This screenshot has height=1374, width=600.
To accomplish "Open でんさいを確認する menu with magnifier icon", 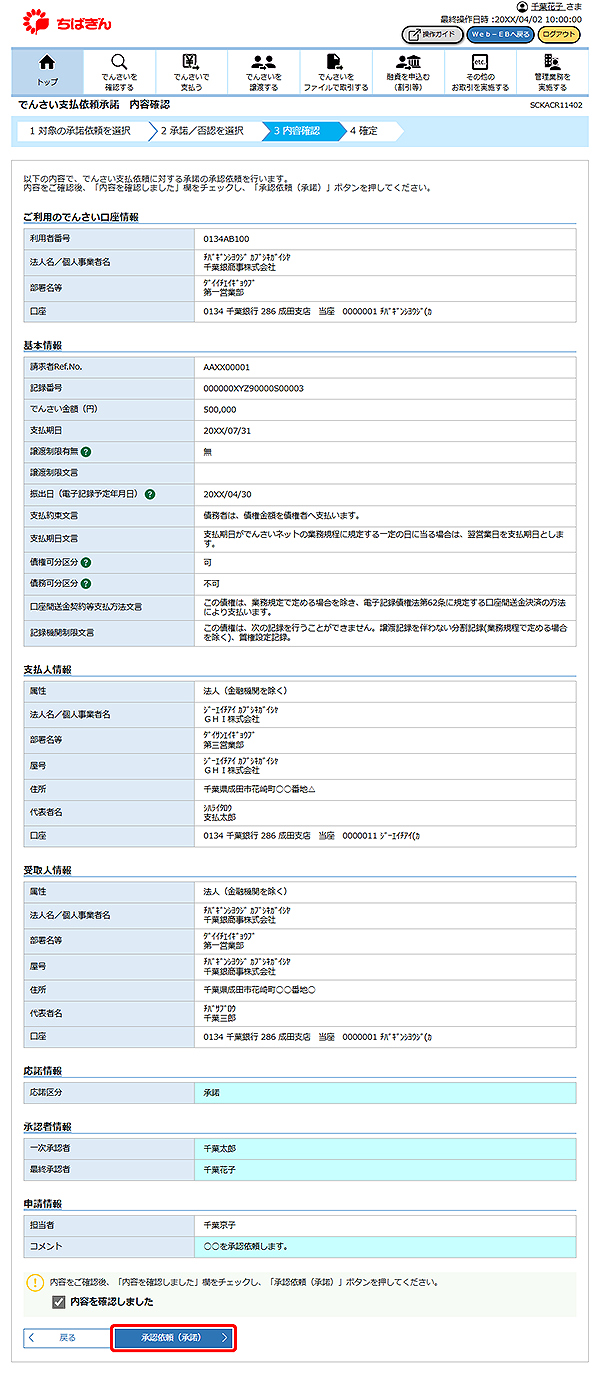I will 119,70.
